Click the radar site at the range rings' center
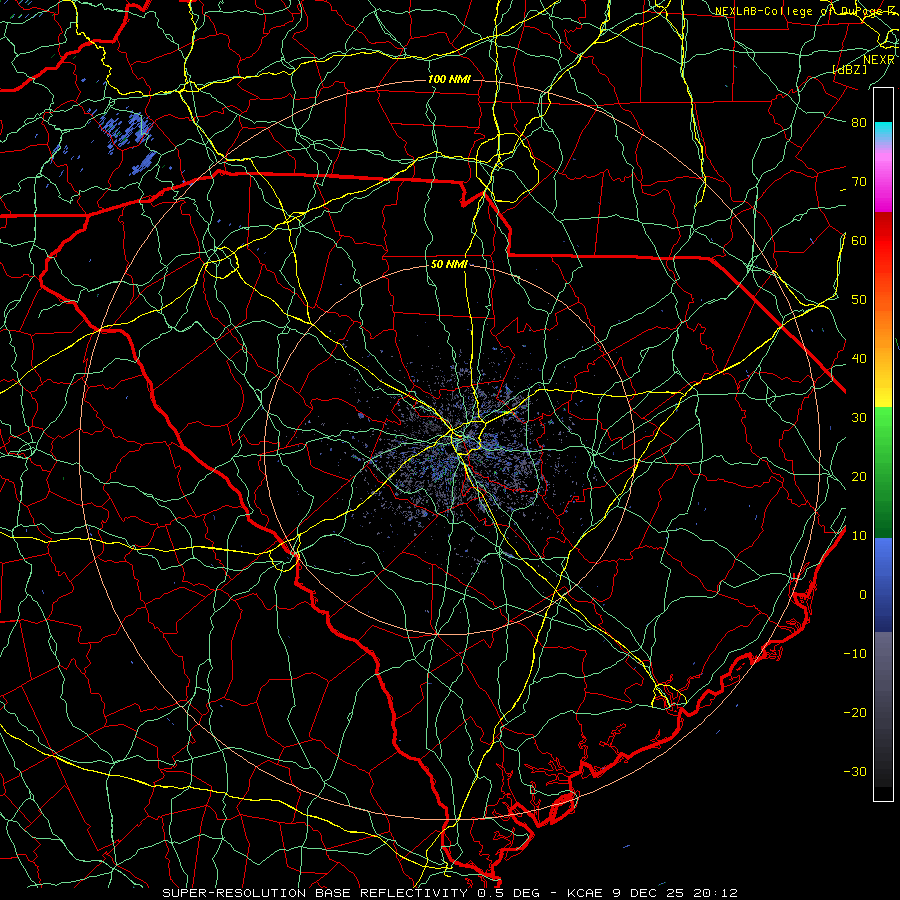The image size is (900, 900). pos(451,449)
